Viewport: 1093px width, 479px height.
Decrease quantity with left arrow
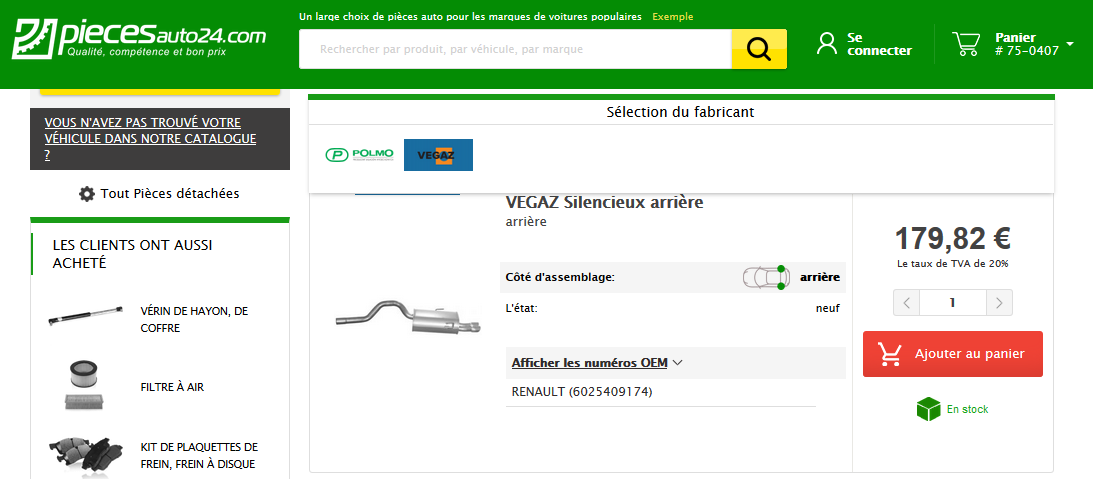906,303
